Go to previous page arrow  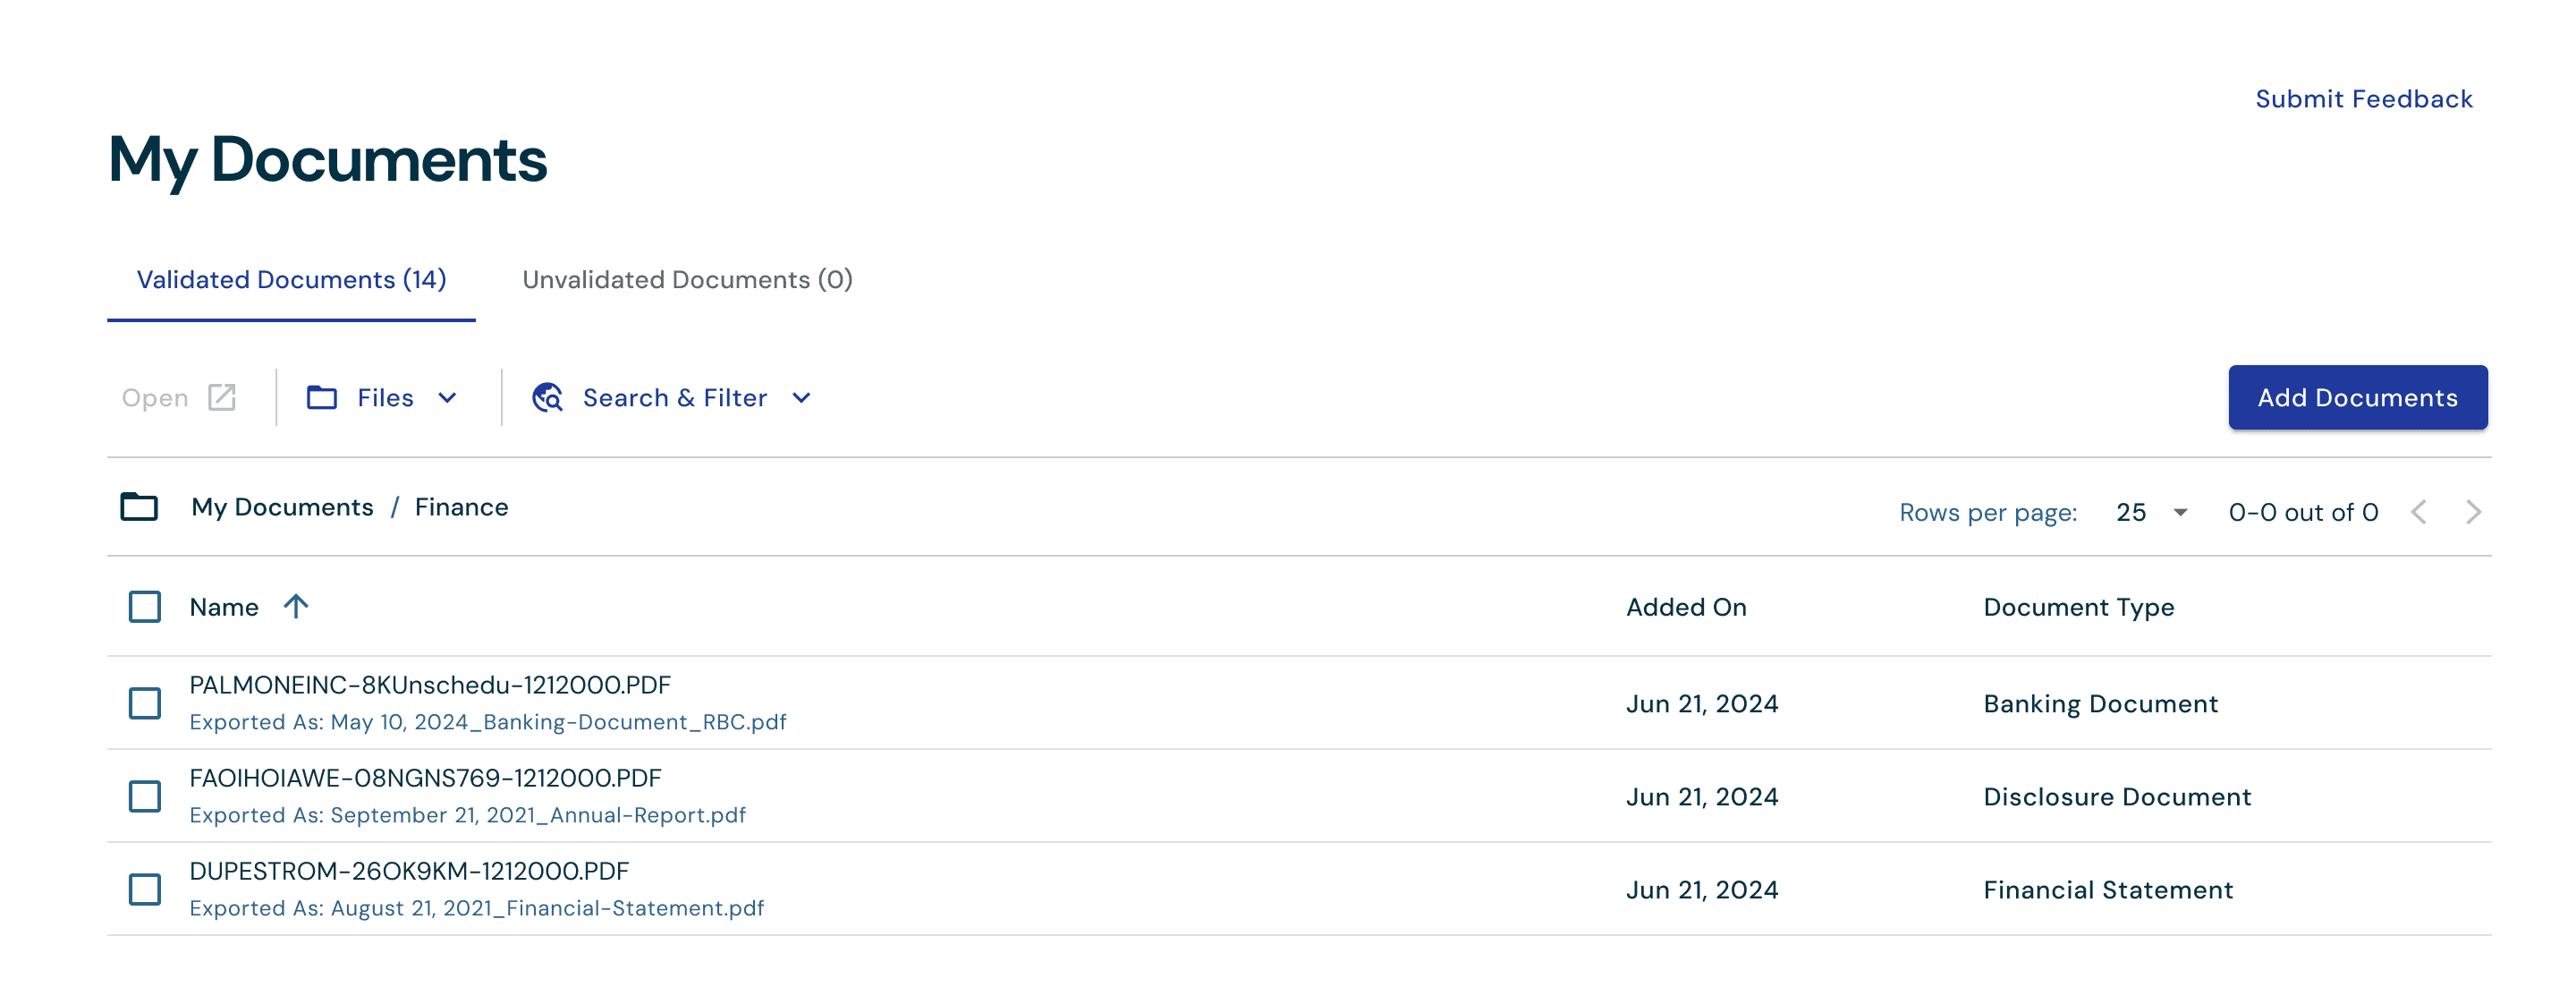point(2419,512)
